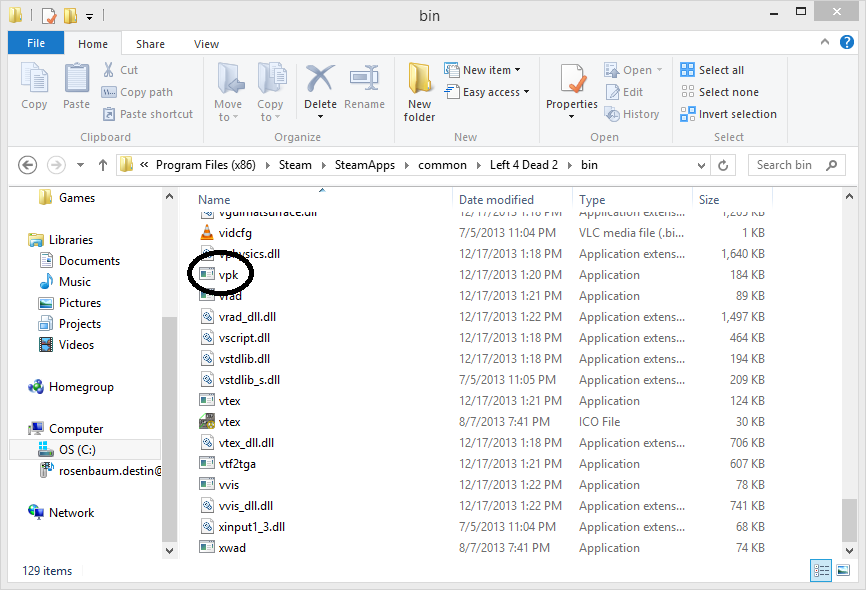The image size is (866, 590).
Task: Expand the Delete dropdown arrow
Action: 320,116
